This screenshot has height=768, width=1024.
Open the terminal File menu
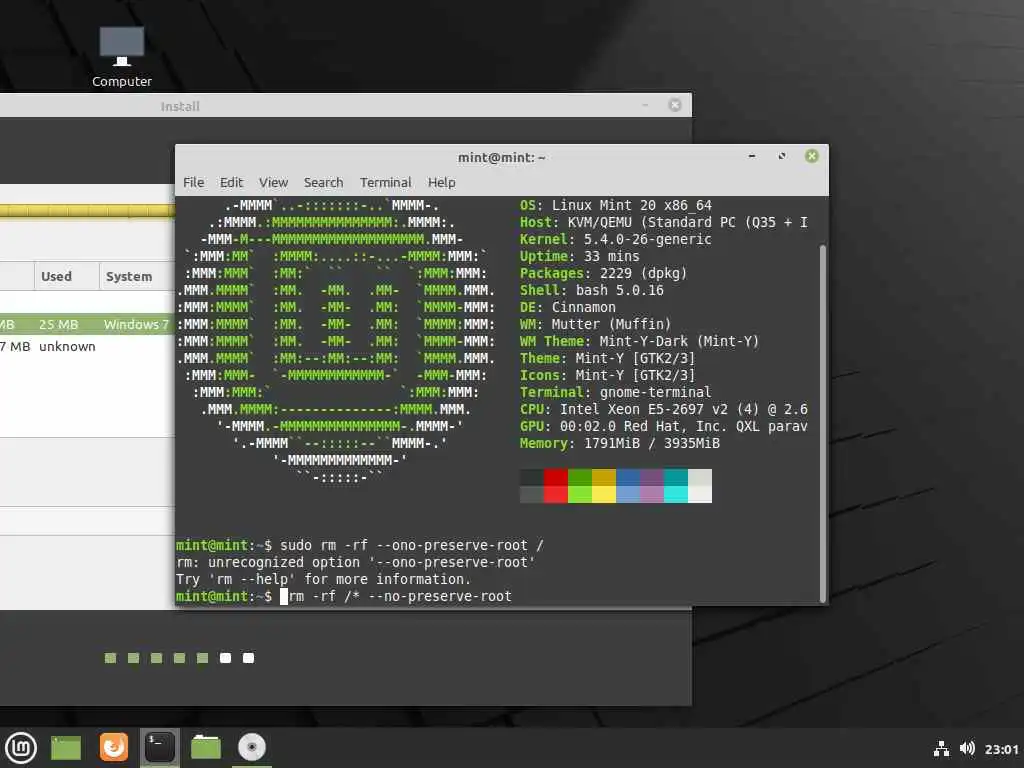click(x=193, y=183)
